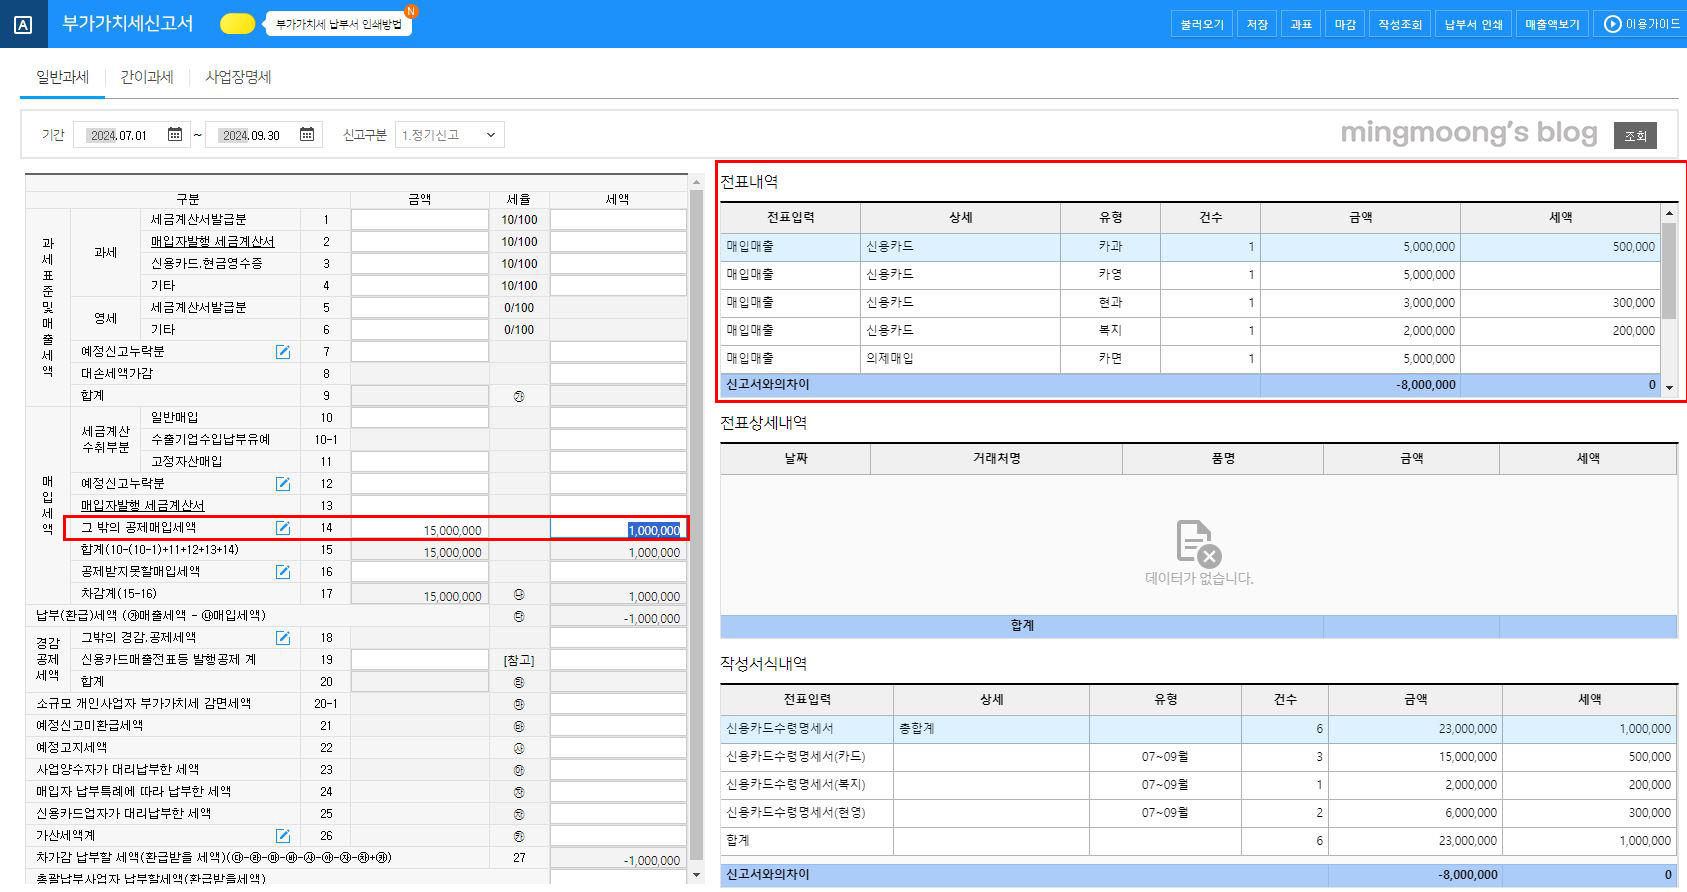The image size is (1687, 892).
Task: Select 전표내역 row with 유형 현과
Action: click(x=1190, y=302)
